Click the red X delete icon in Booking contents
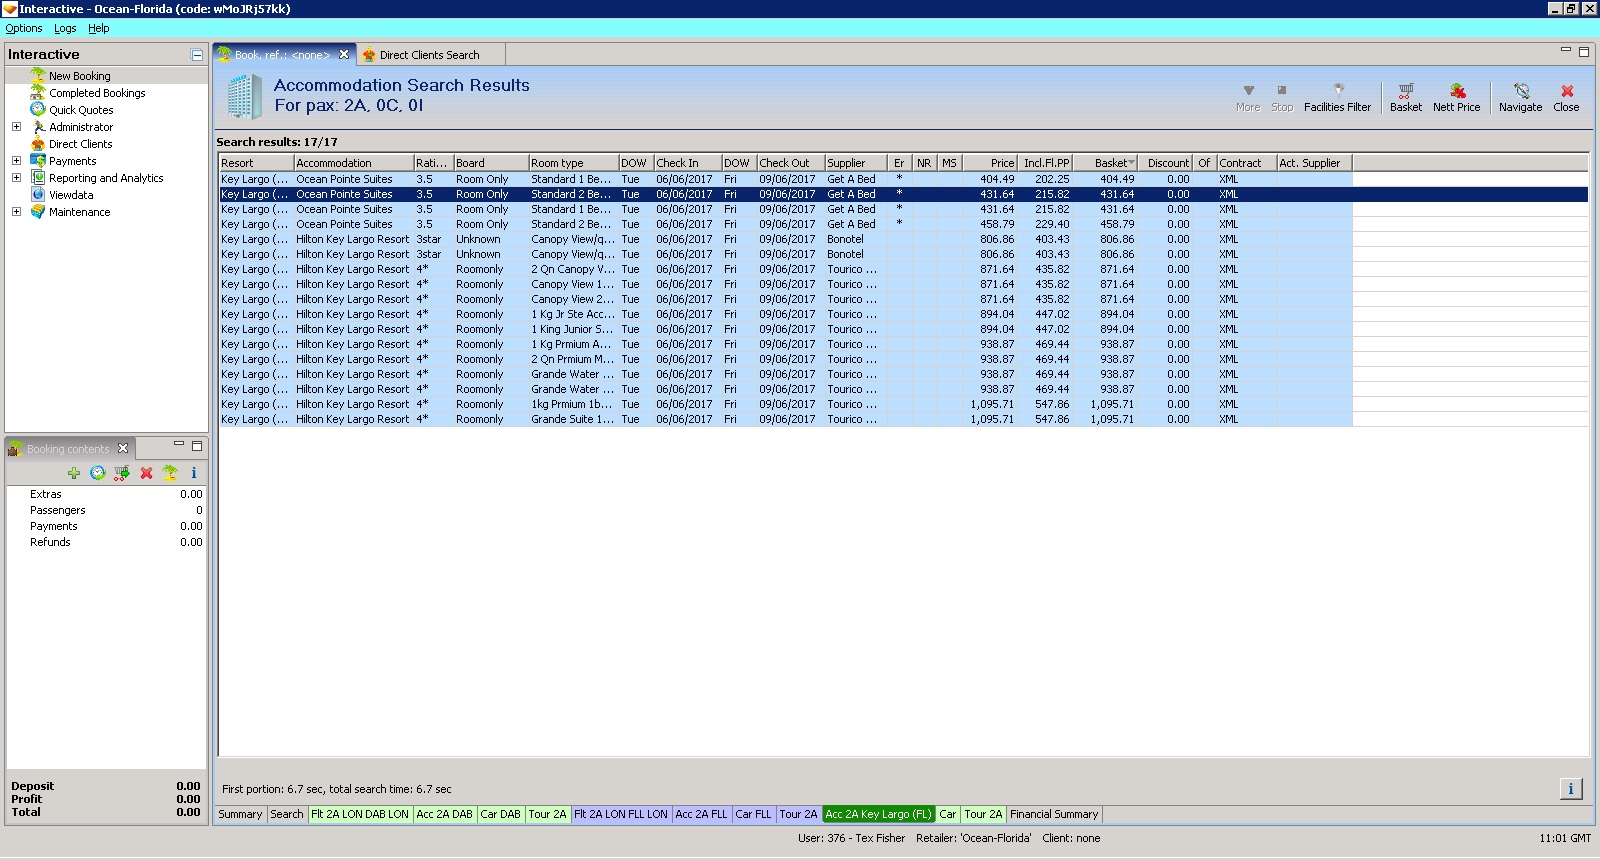Image resolution: width=1600 pixels, height=860 pixels. 146,473
